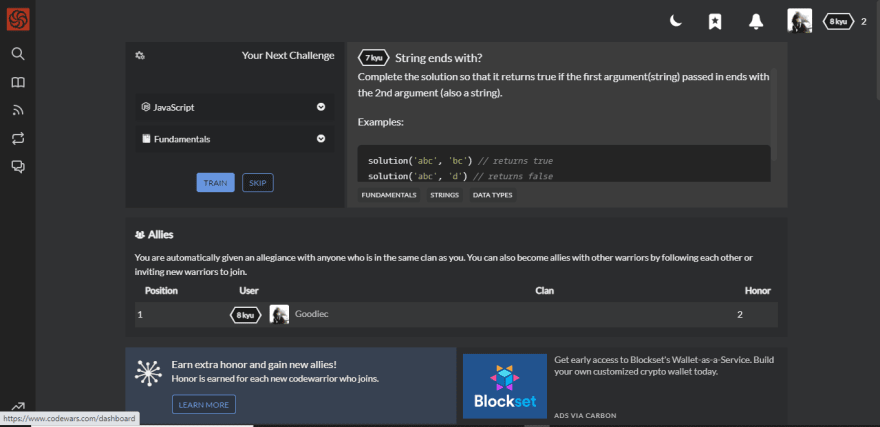880x427 pixels.
Task: Open the Blockset ad thumbnail
Action: 505,386
